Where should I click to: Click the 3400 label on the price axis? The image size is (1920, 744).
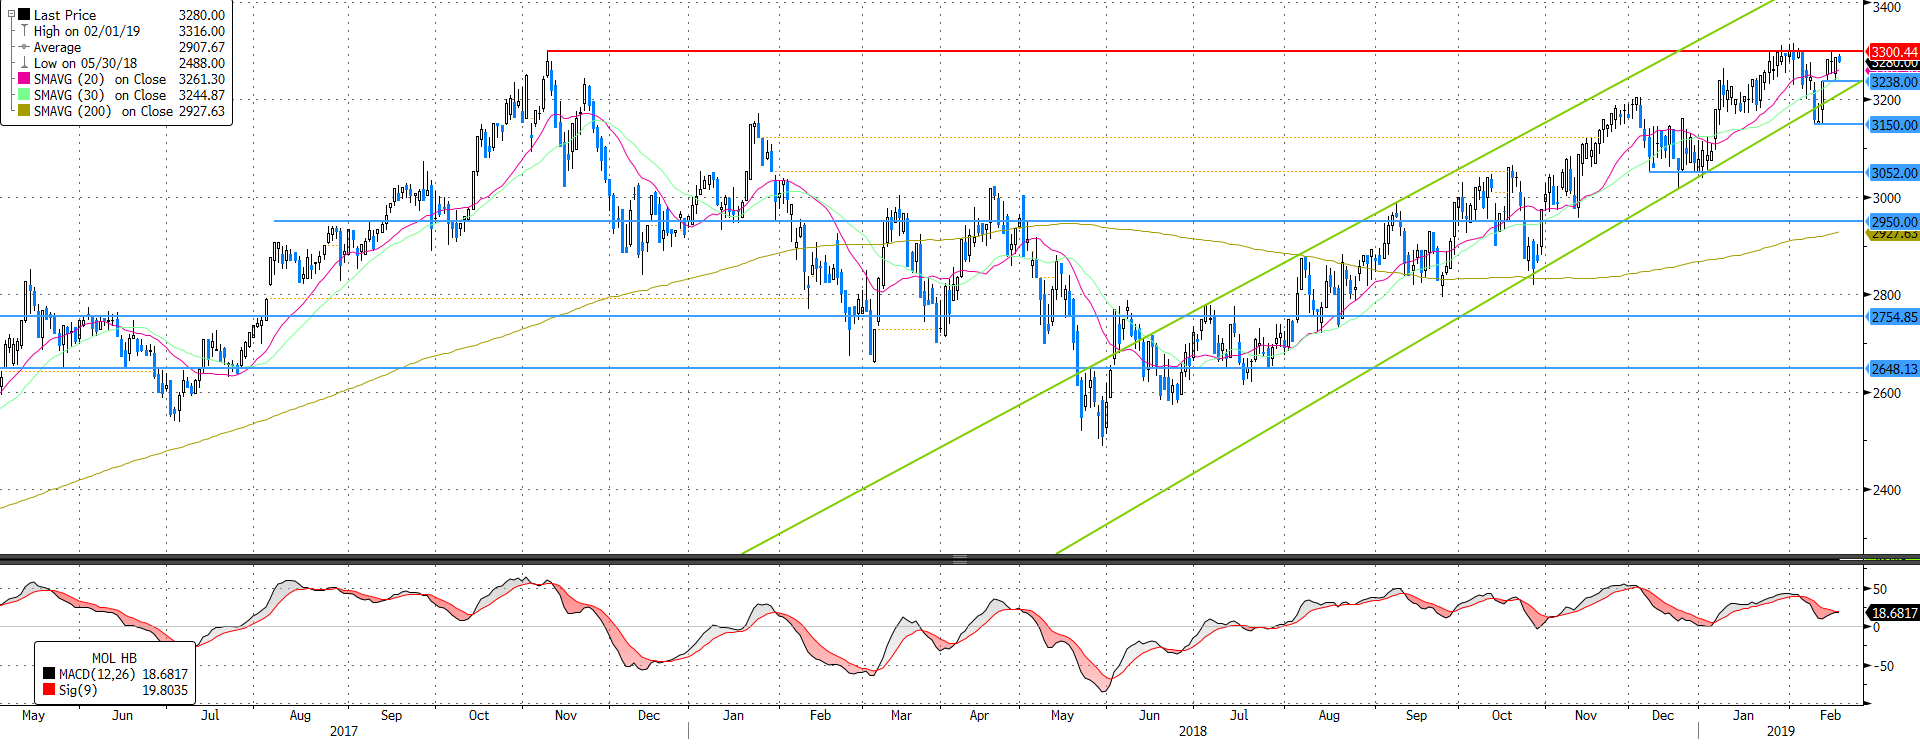[x=1887, y=7]
